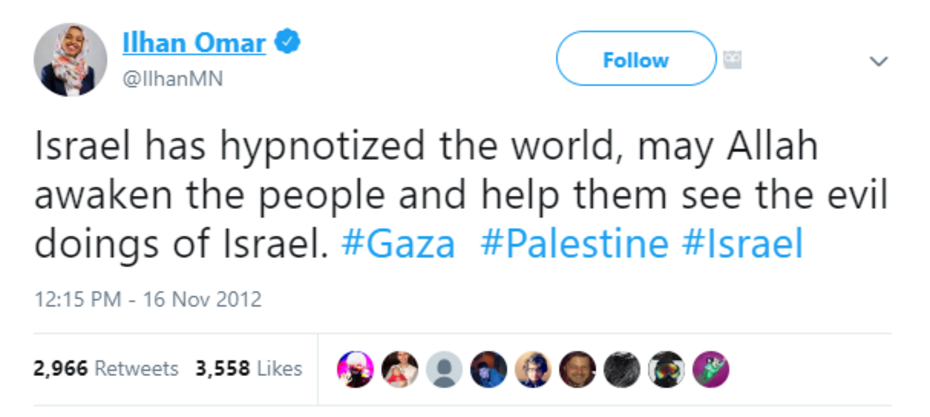Viewport: 930px width, 417px height.
Task: Click the default gray silhouette liker avatar
Action: click(442, 369)
